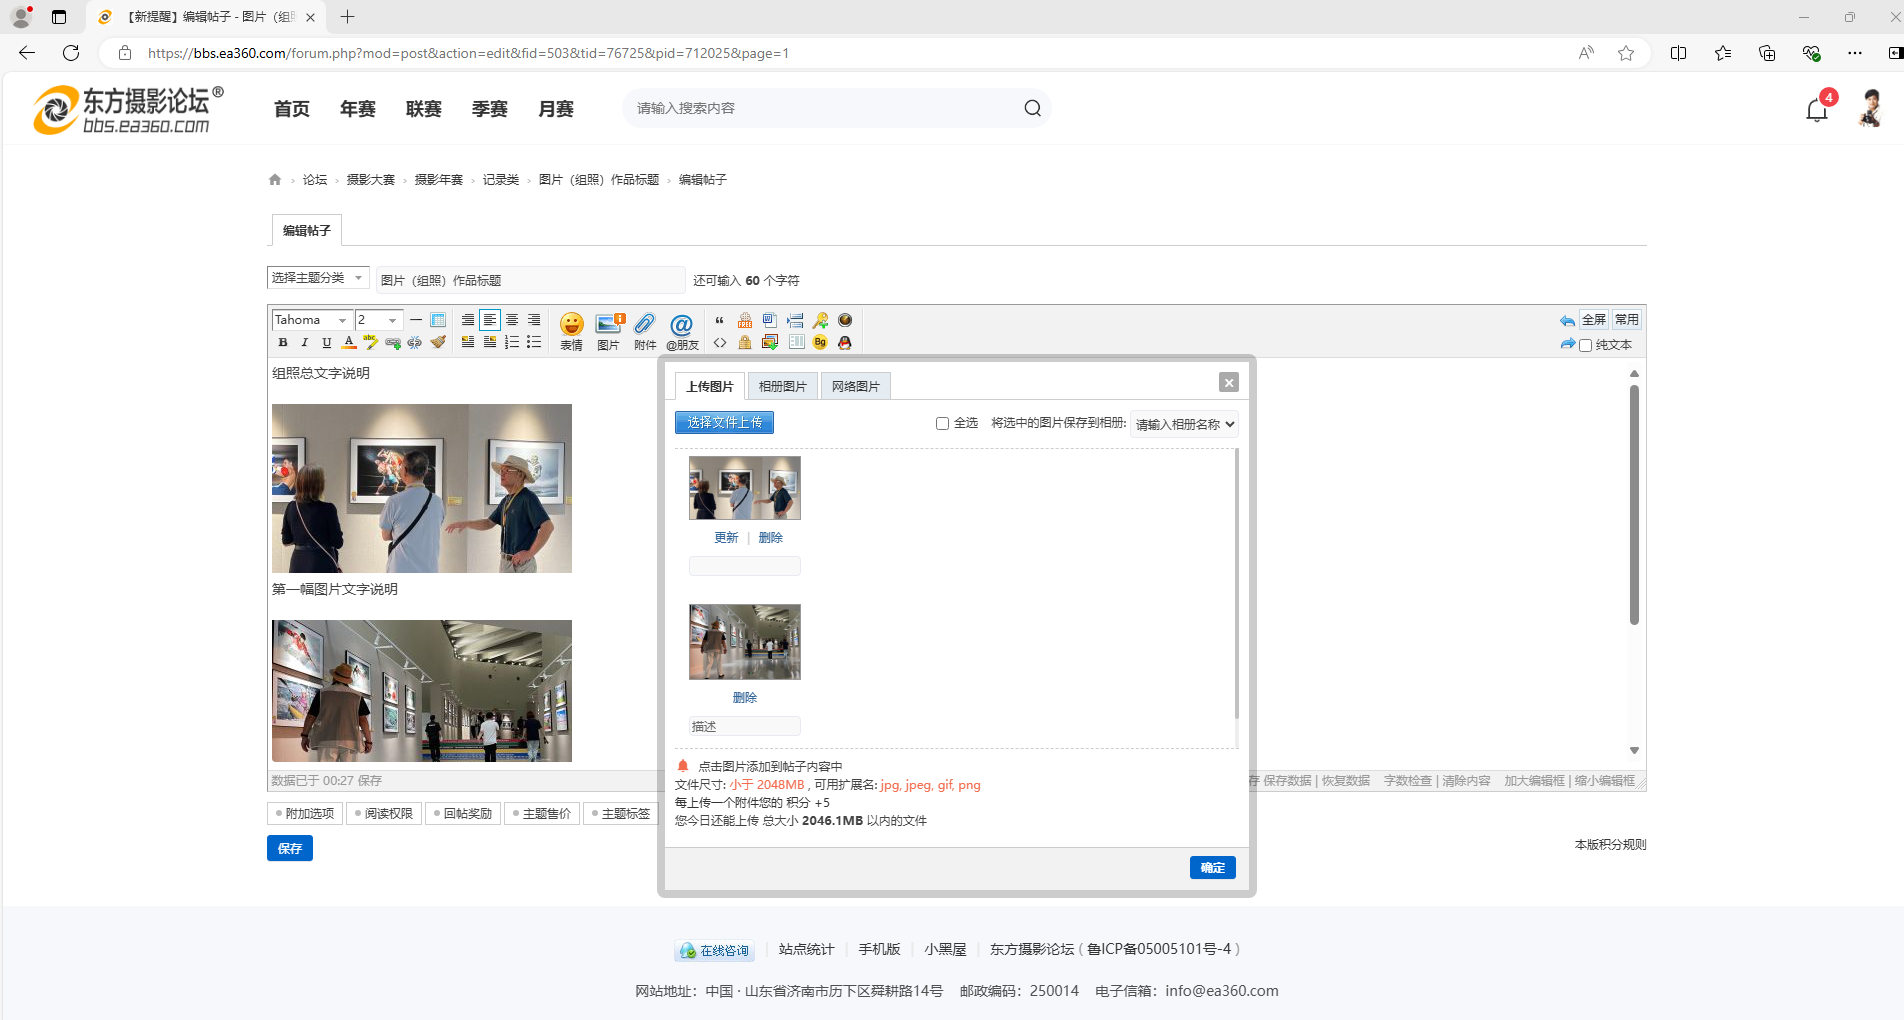This screenshot has height=1020, width=1904.
Task: Enable the 纯文本 plain text checkbox
Action: [1585, 346]
